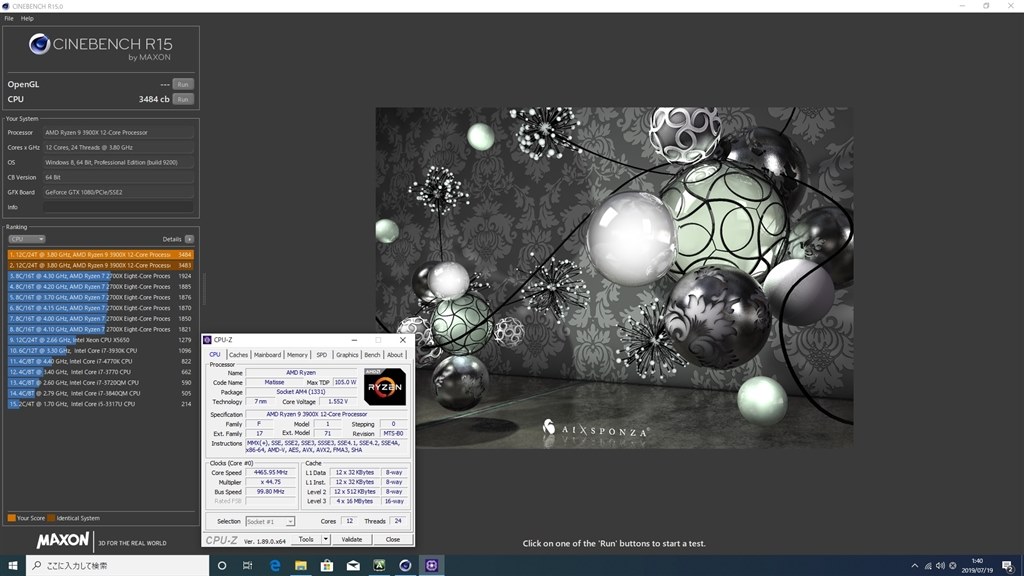
Task: Open the File menu in Cinebench
Action: click(x=8, y=18)
